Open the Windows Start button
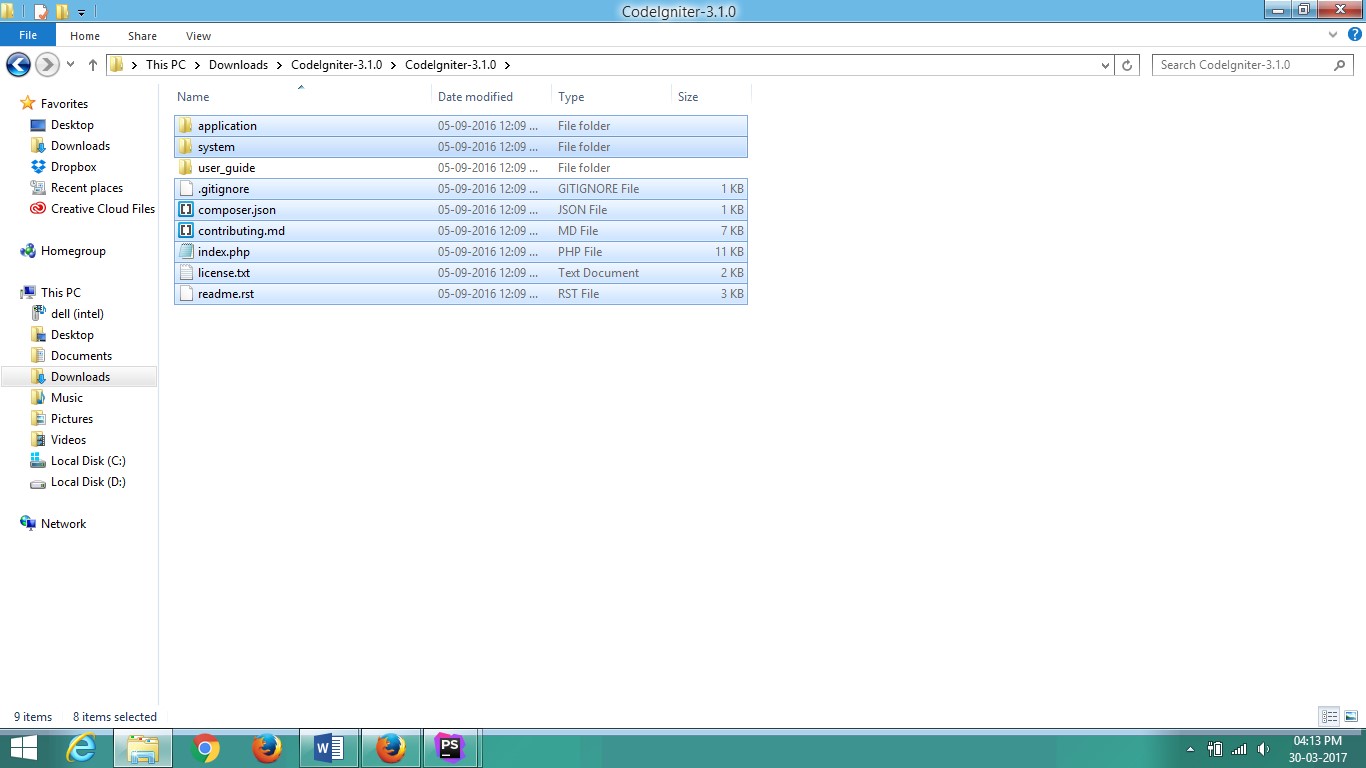Screen dimensions: 1366x768 [23, 748]
